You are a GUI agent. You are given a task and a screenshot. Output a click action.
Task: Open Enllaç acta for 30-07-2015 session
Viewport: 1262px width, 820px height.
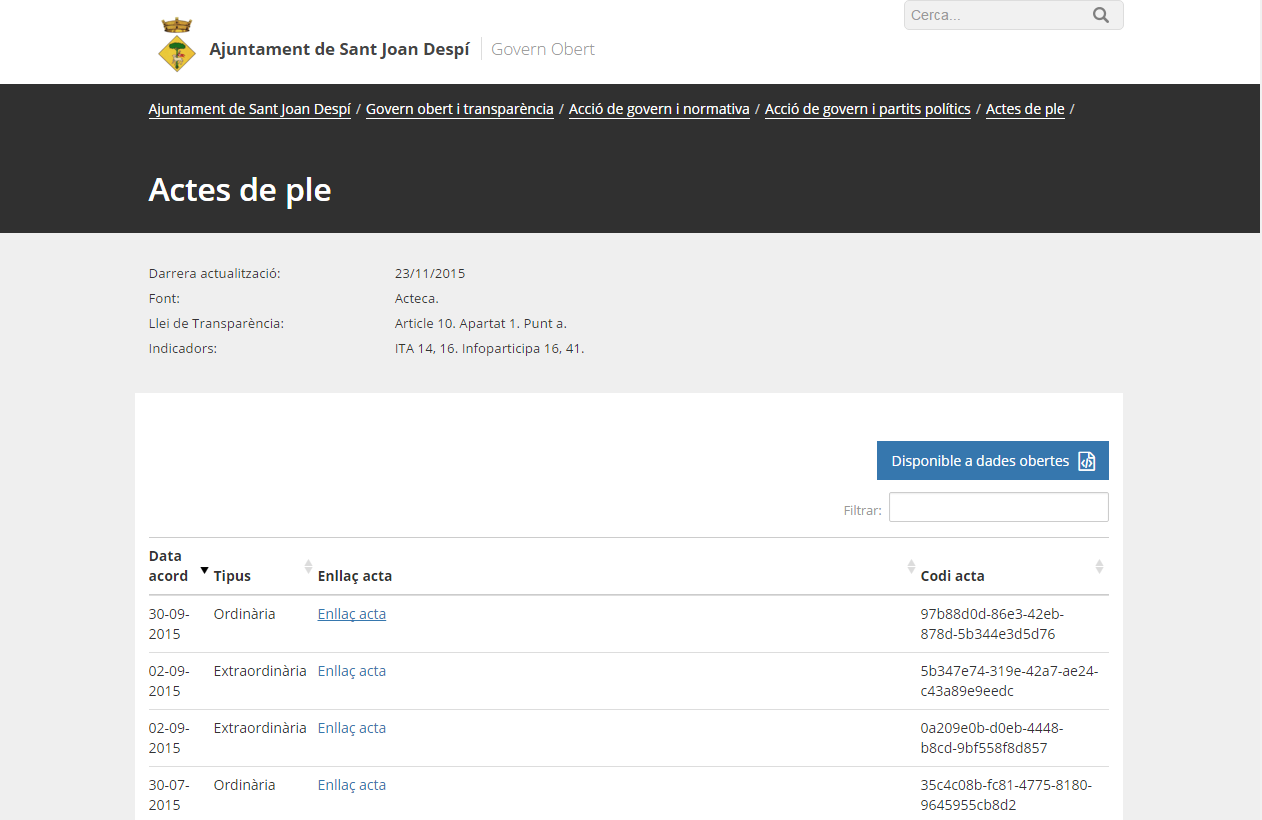tap(351, 785)
